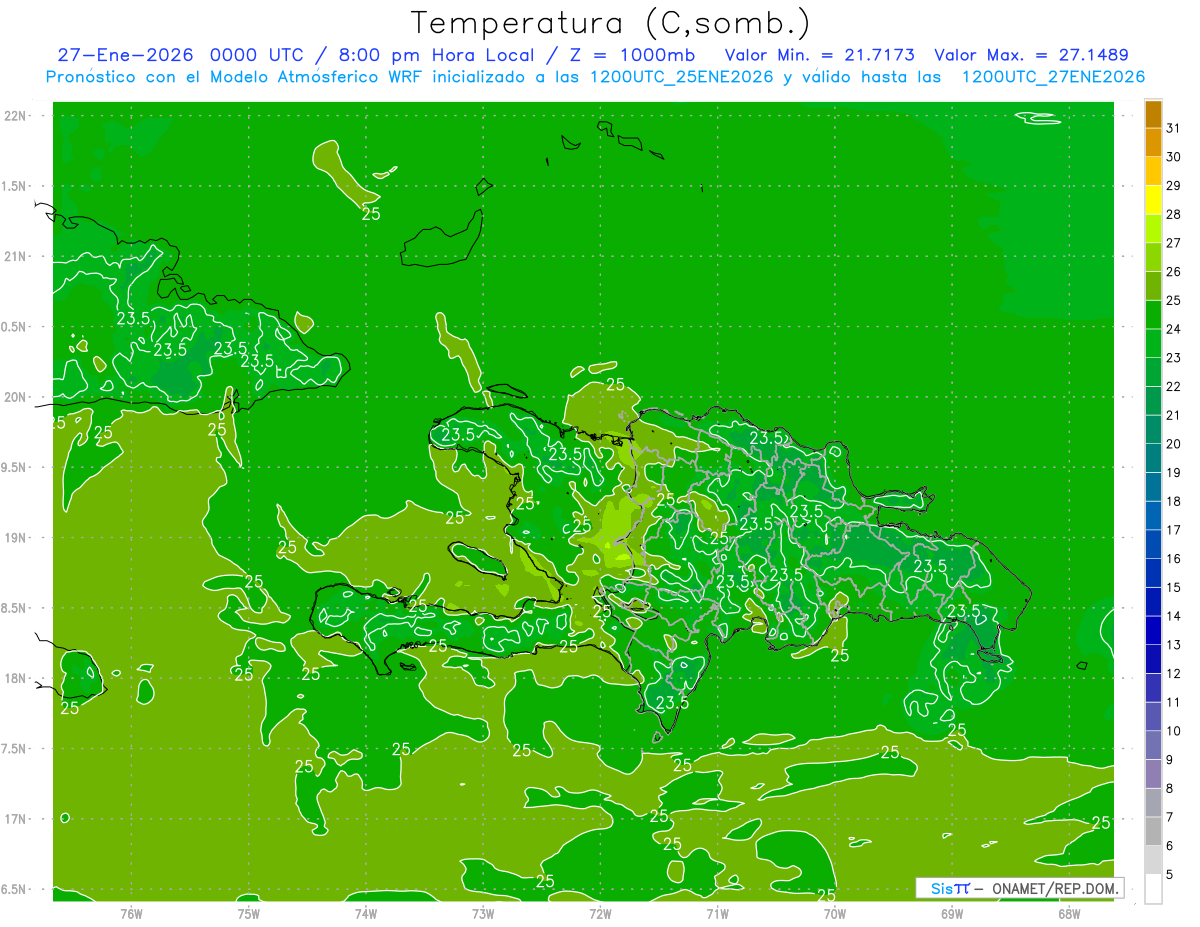
Task: Click the color bar label '7'
Action: tap(1170, 817)
